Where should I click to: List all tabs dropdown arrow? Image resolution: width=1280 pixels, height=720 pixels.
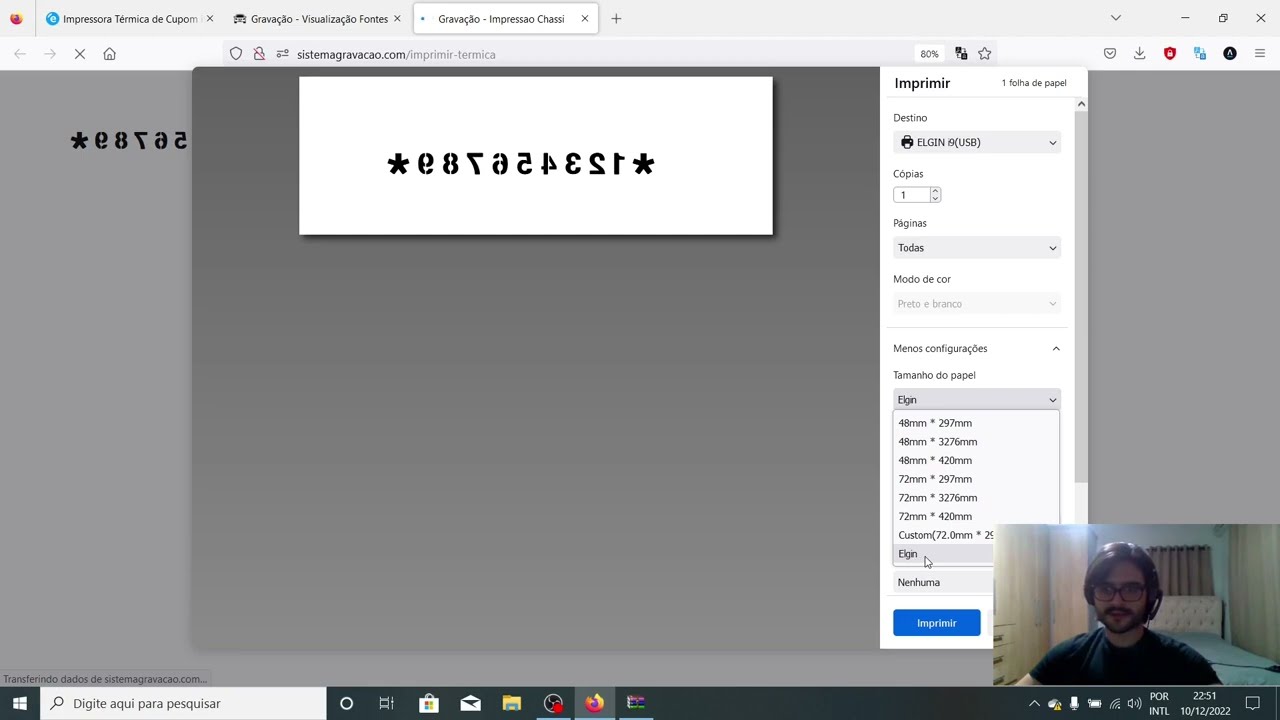coord(1116,18)
